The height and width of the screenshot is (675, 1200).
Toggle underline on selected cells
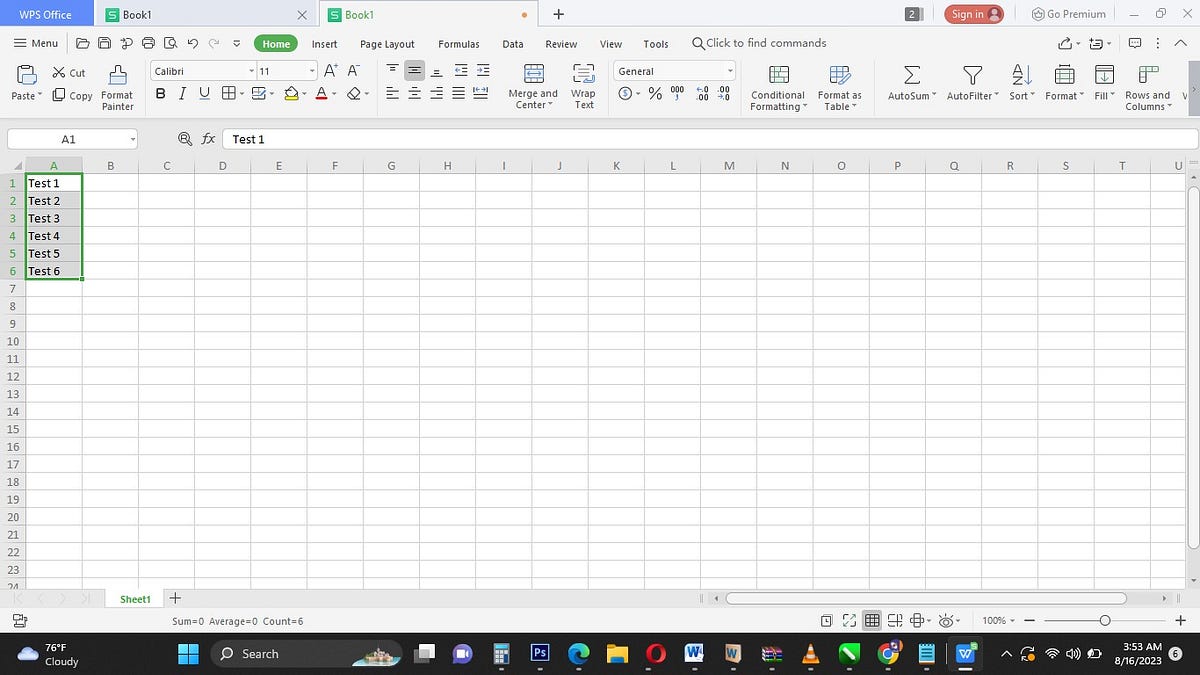203,93
